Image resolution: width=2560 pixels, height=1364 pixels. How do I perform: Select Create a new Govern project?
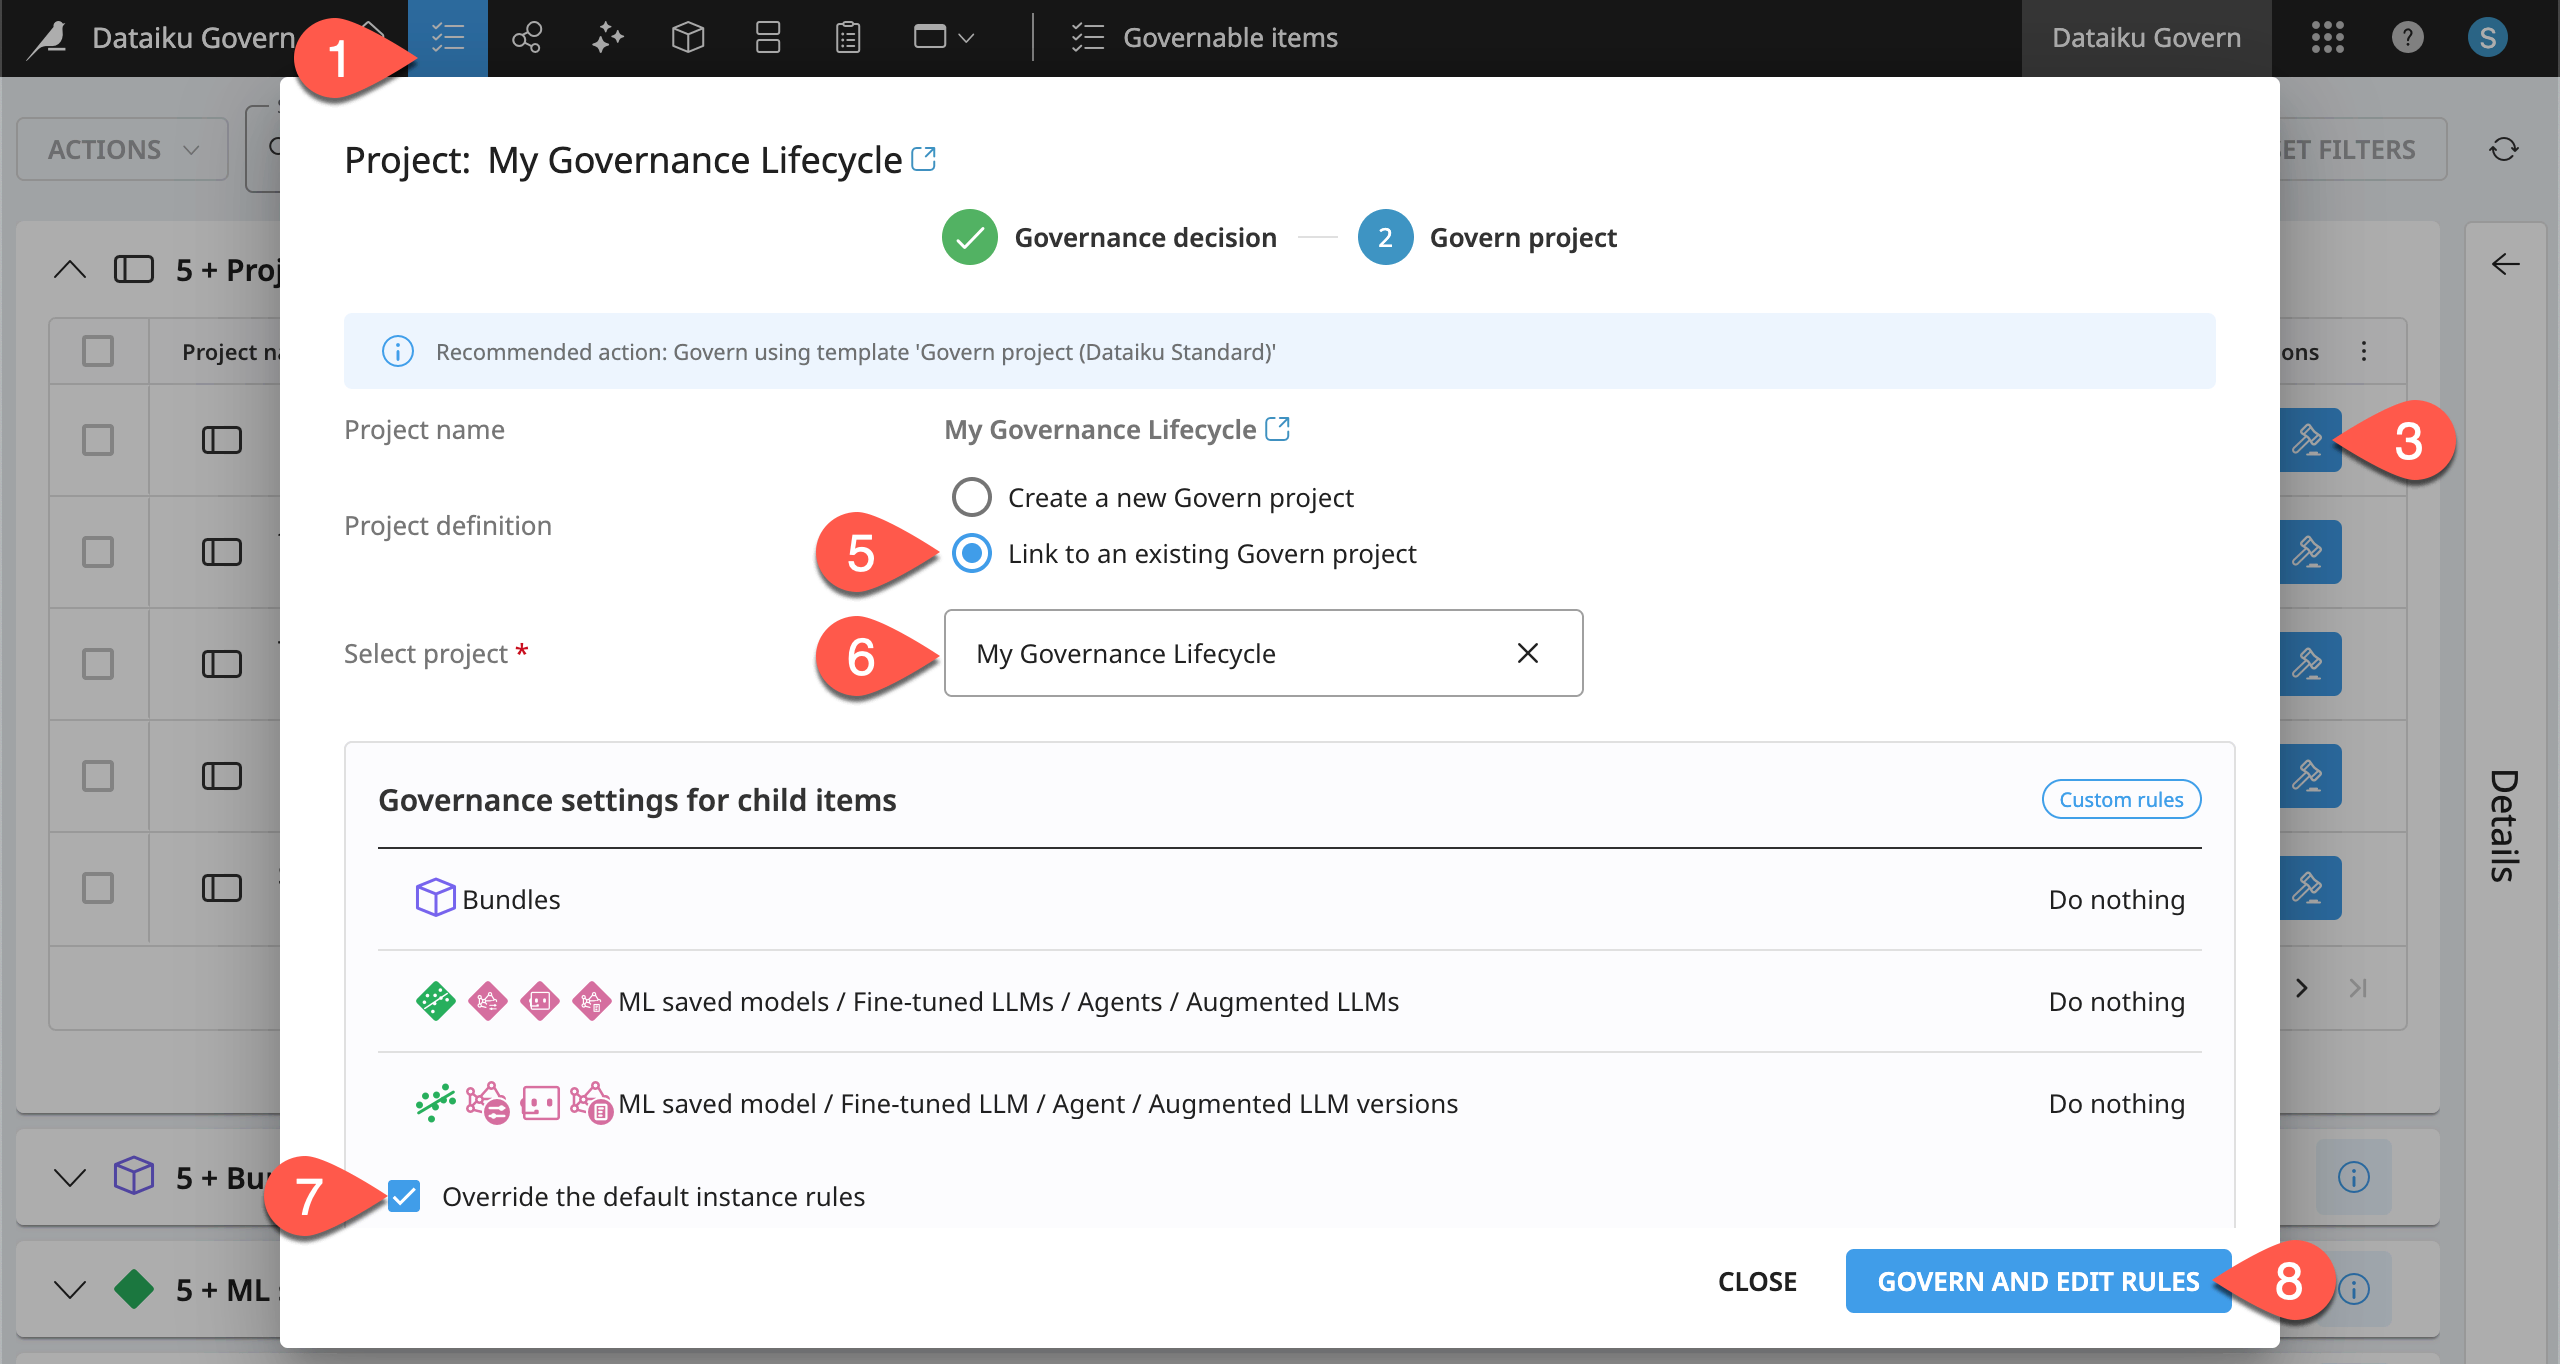pos(971,496)
